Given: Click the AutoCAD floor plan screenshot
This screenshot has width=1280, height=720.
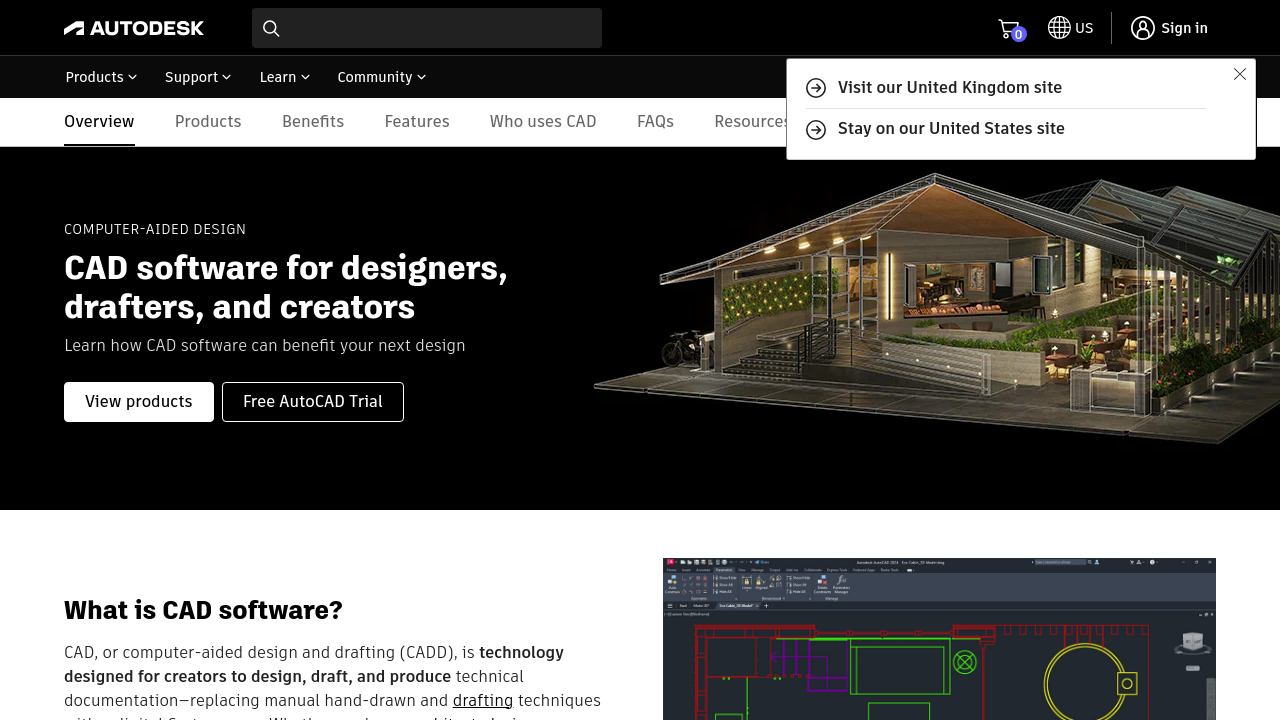Looking at the screenshot, I should point(939,640).
